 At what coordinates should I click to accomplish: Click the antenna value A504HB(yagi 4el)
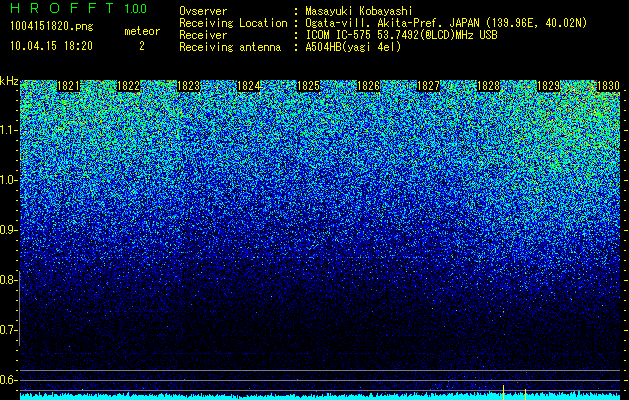point(353,47)
